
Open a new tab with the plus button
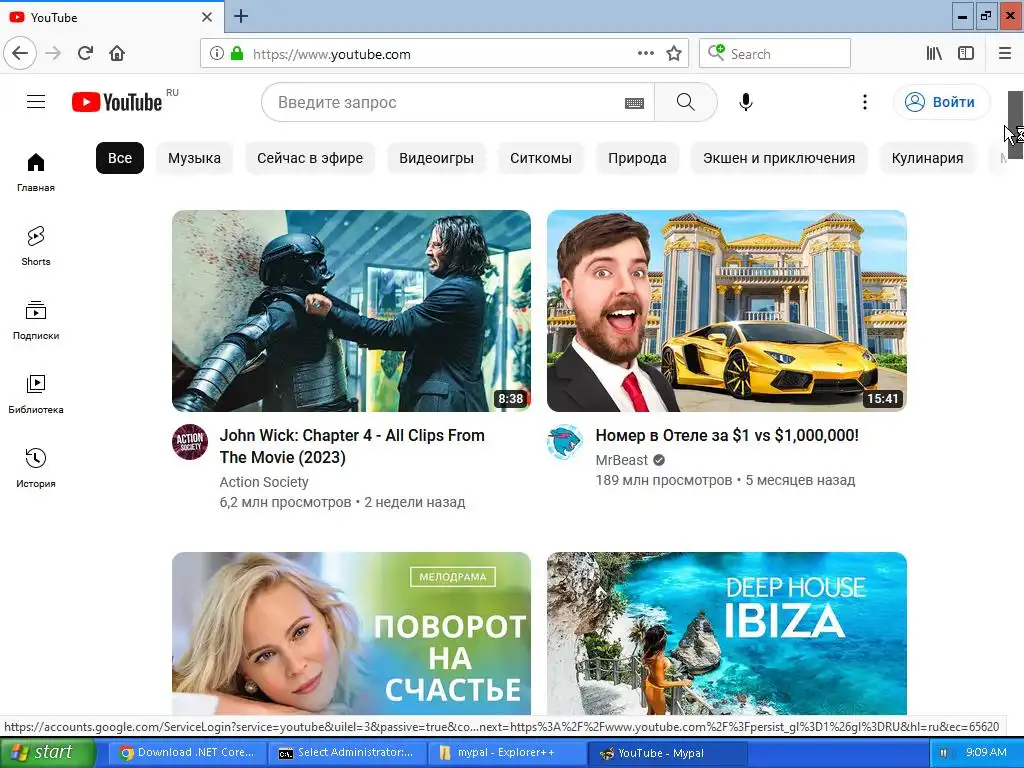pos(240,16)
